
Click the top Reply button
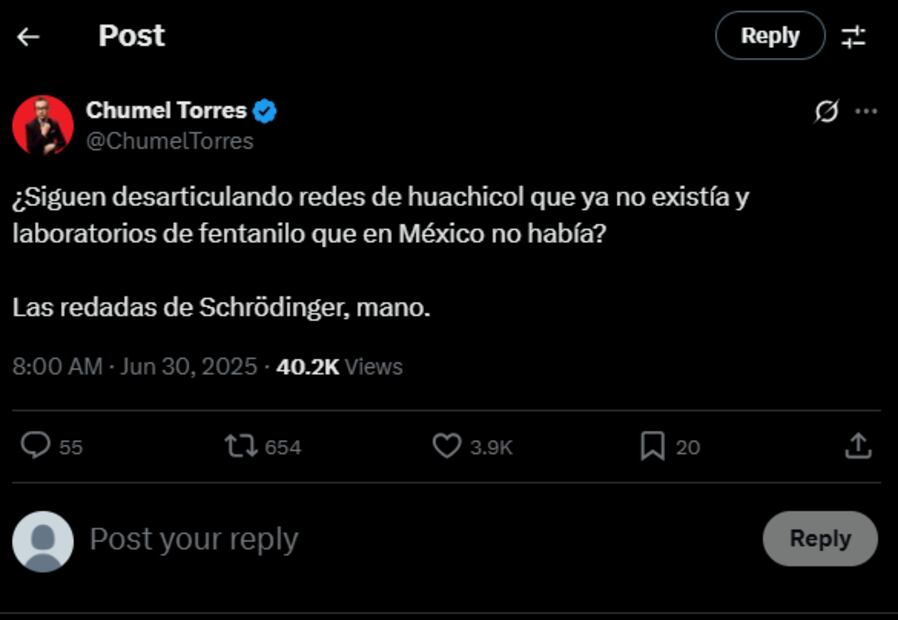coord(770,36)
